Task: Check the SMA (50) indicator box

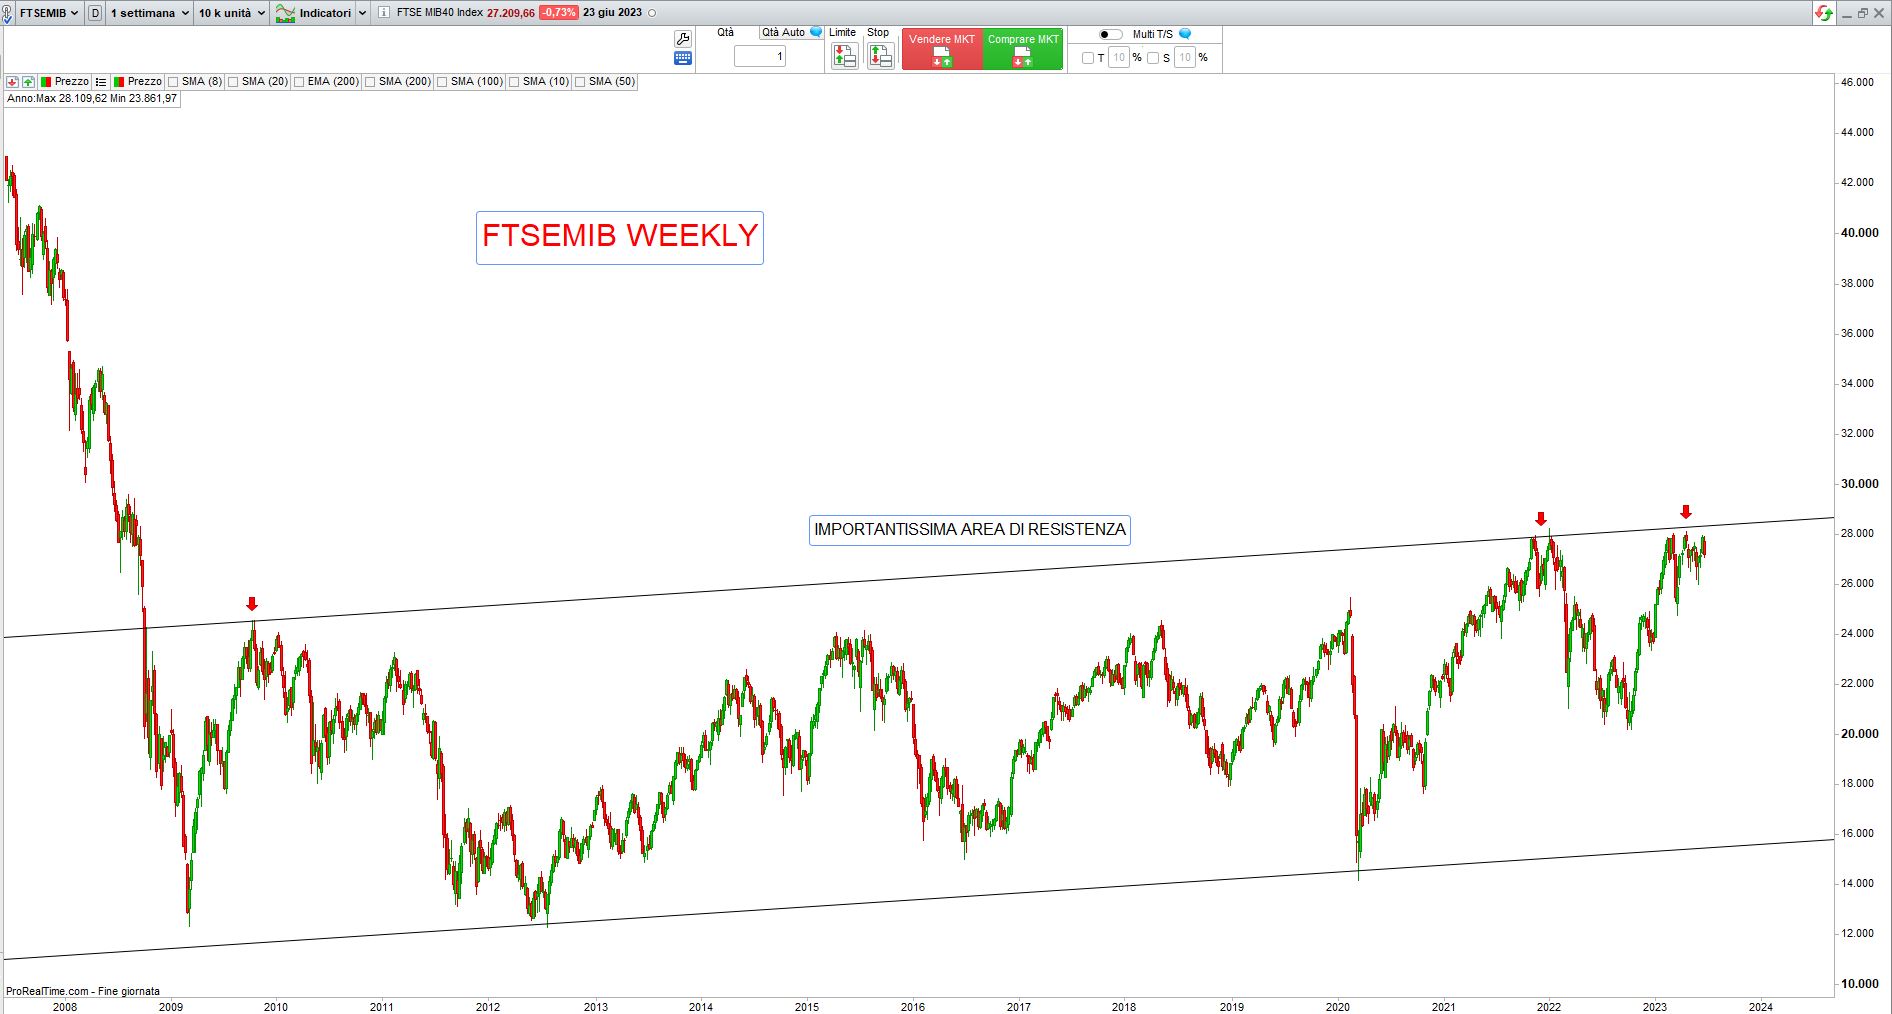Action: (x=580, y=82)
